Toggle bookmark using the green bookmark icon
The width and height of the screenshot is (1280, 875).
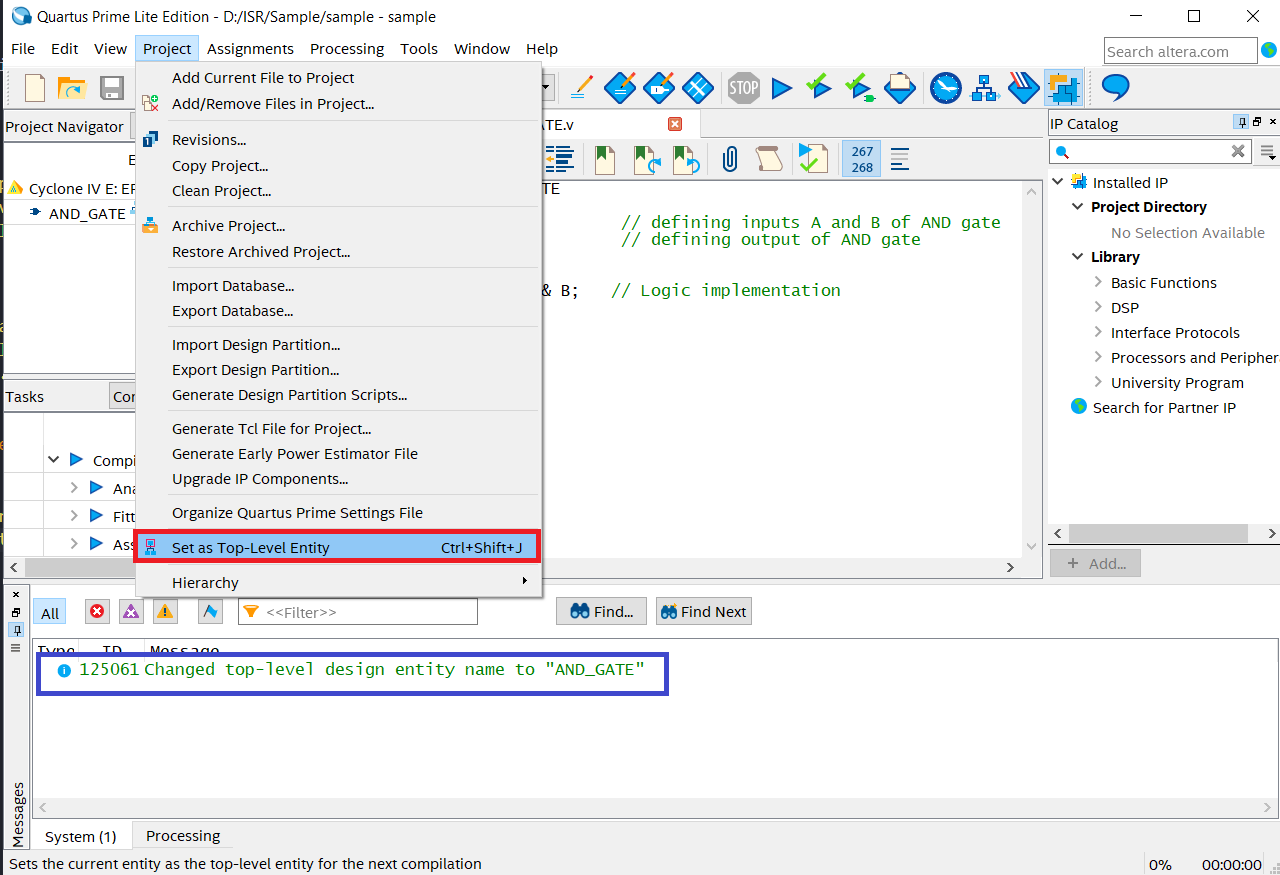[x=605, y=159]
